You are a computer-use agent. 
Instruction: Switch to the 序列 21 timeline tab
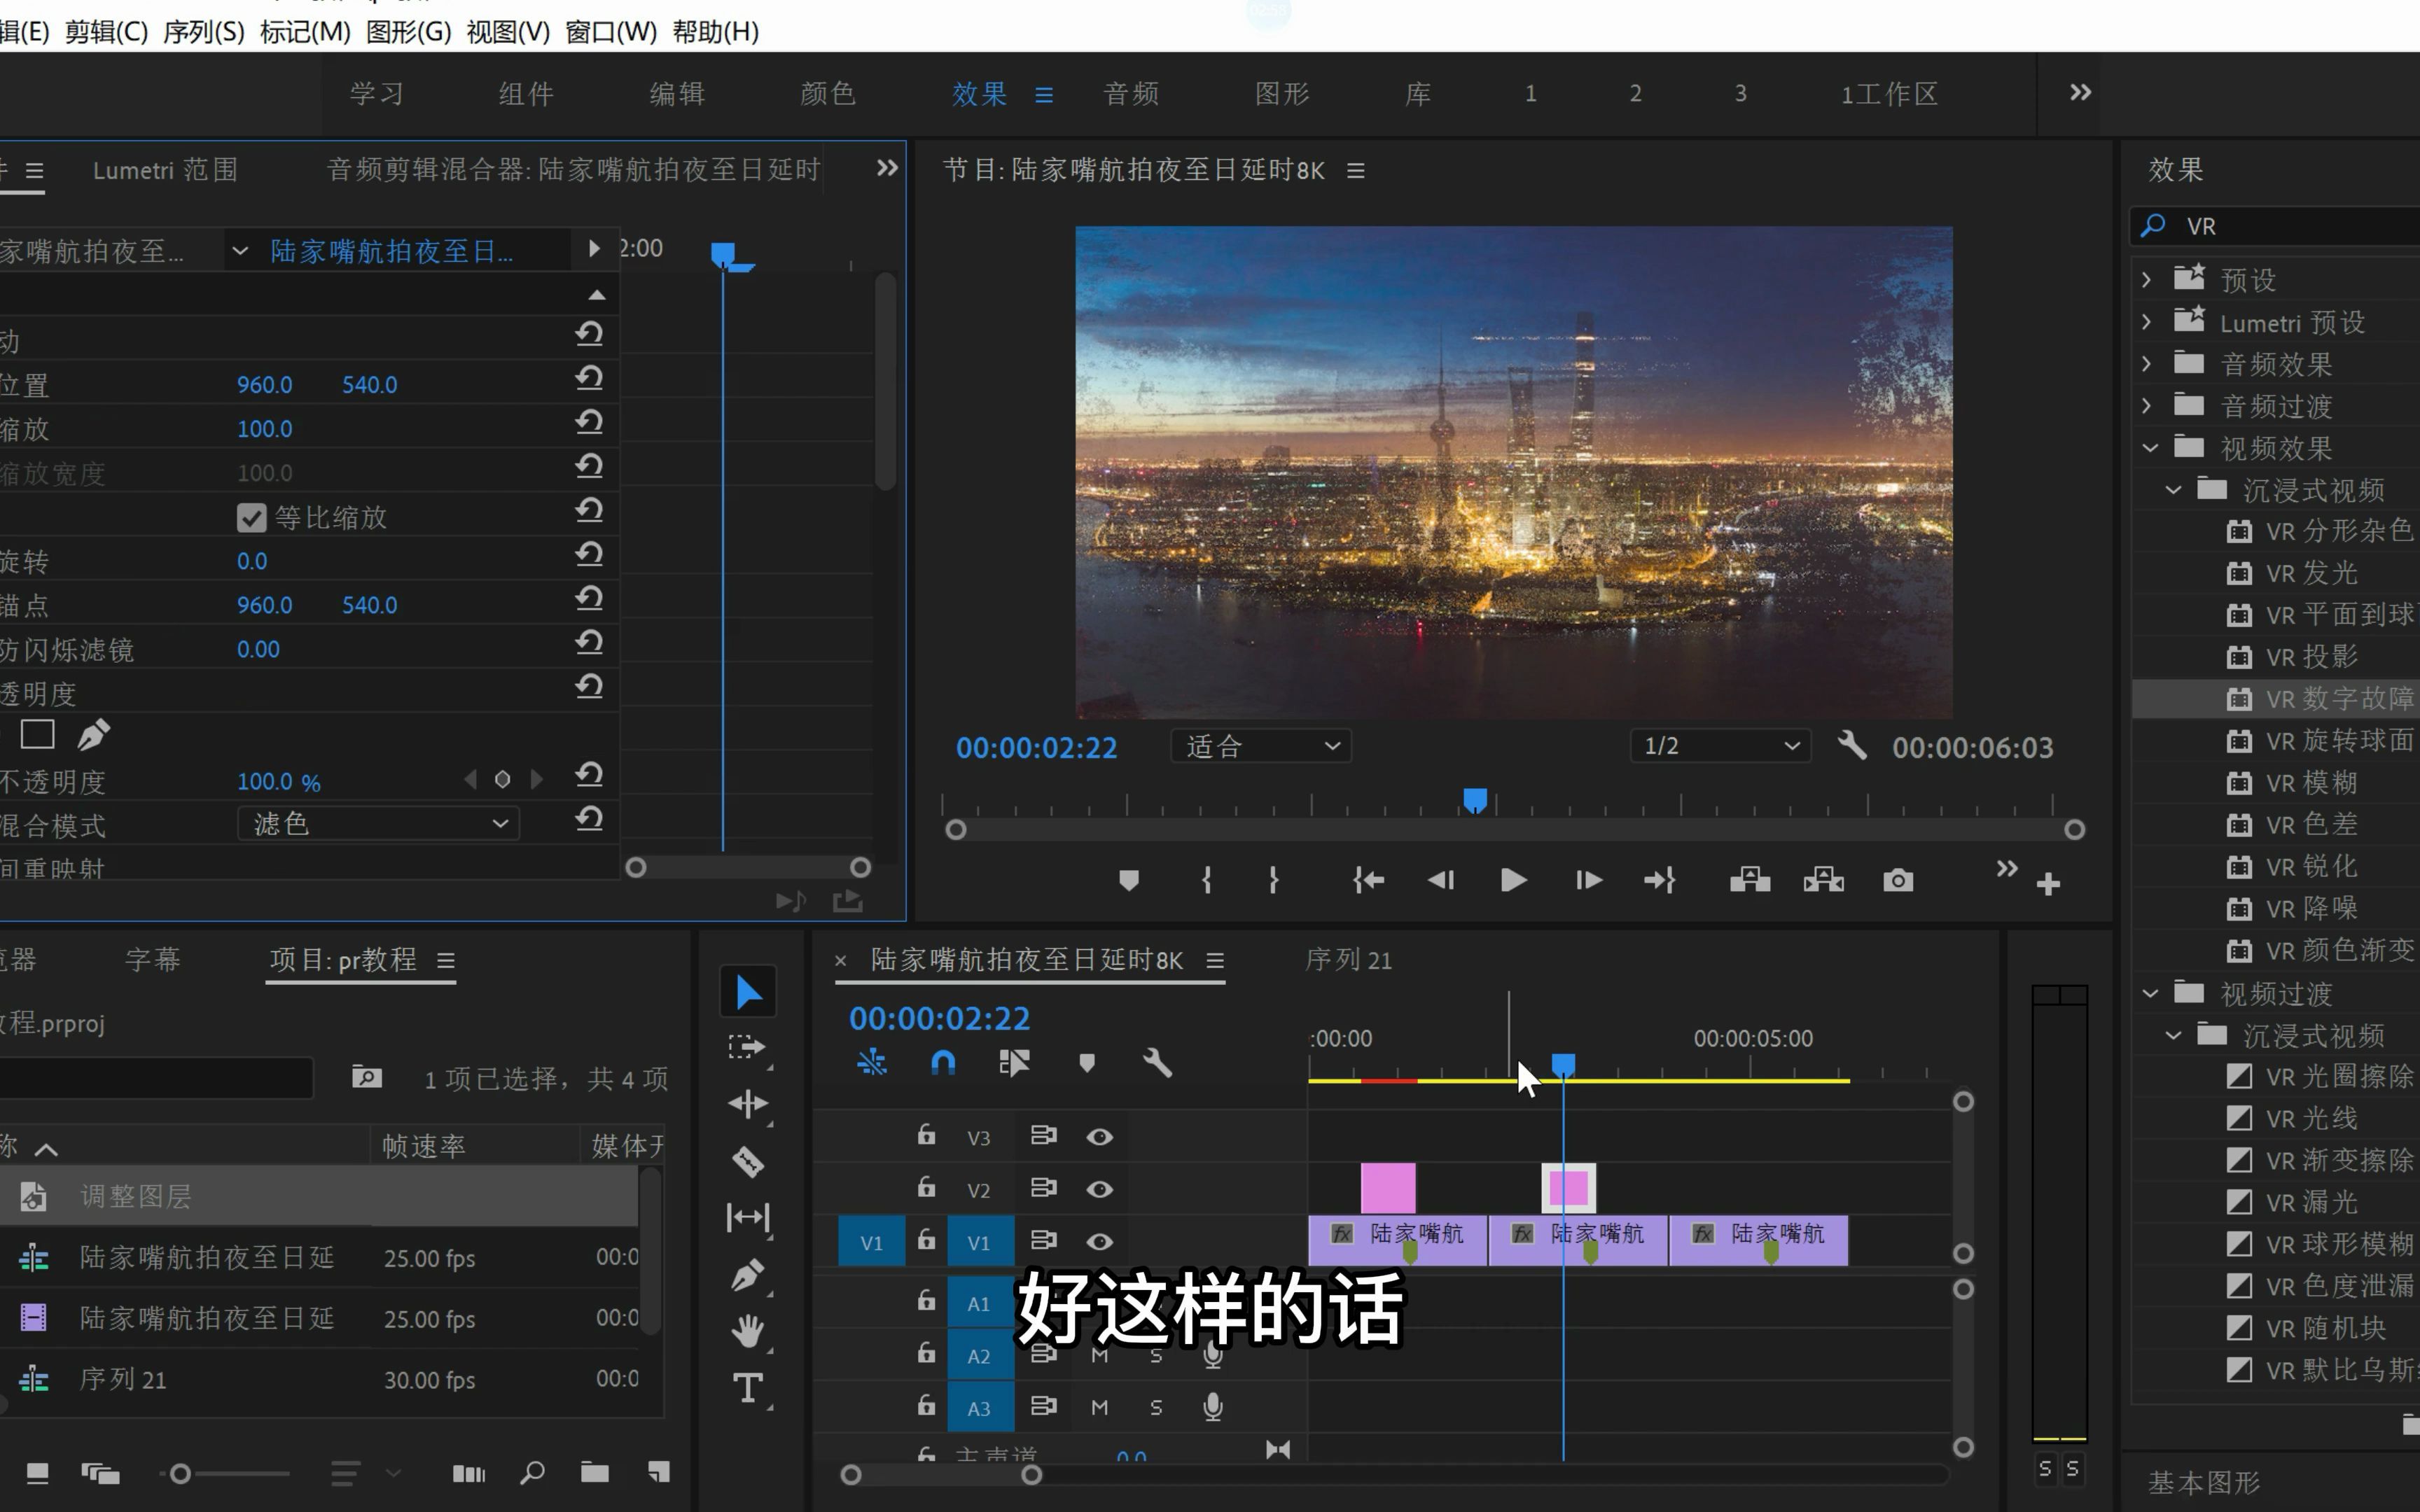tap(1347, 959)
